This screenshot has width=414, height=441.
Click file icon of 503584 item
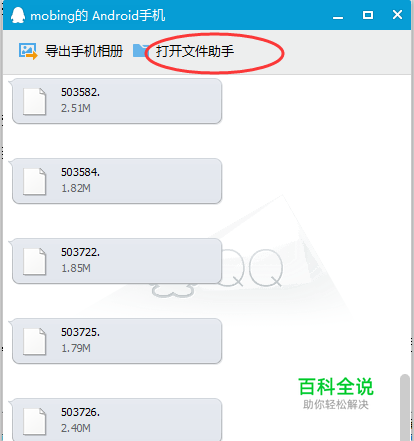tap(34, 182)
